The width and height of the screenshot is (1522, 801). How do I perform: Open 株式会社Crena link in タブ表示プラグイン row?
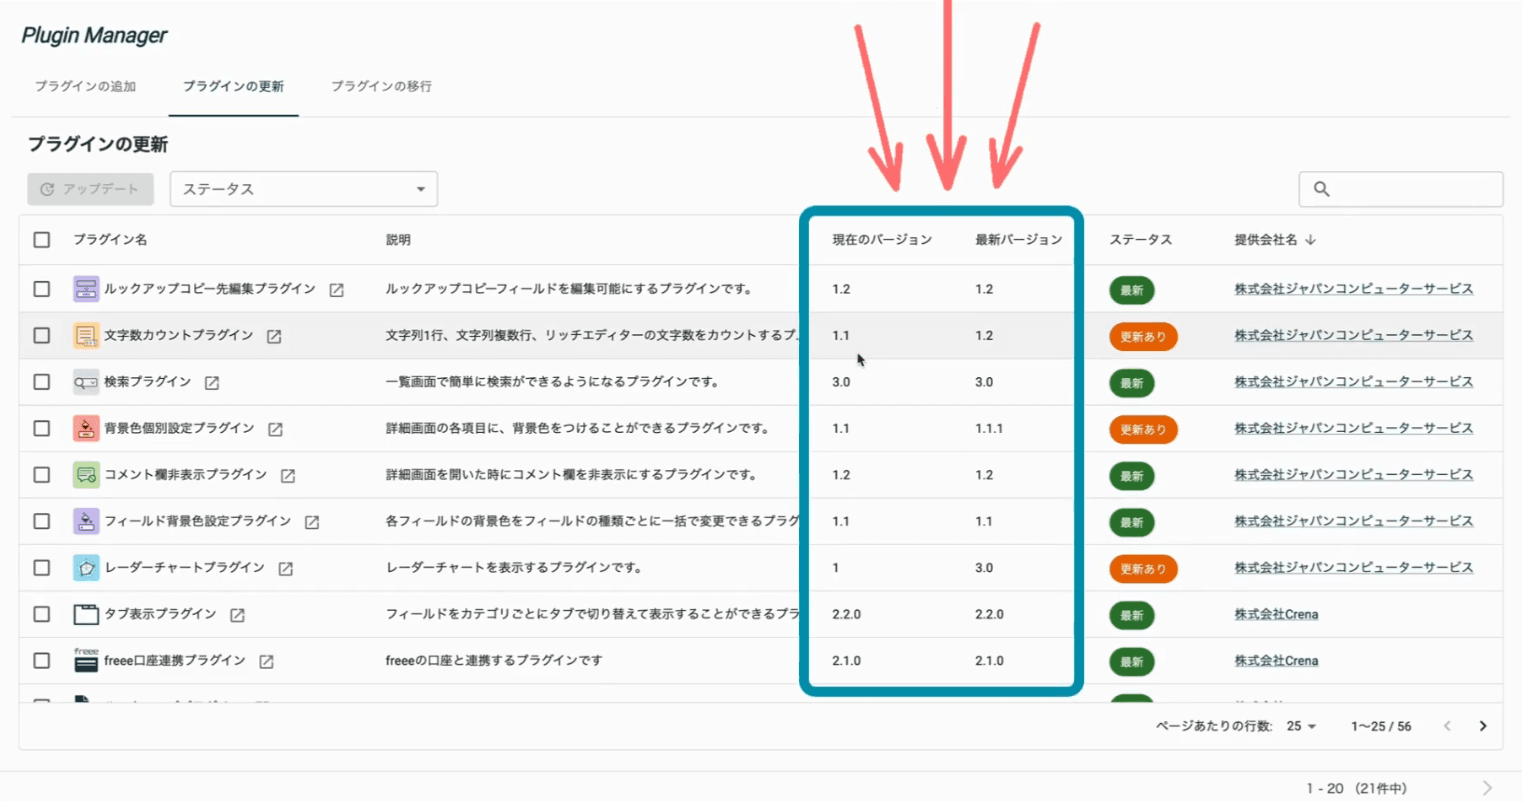1276,614
